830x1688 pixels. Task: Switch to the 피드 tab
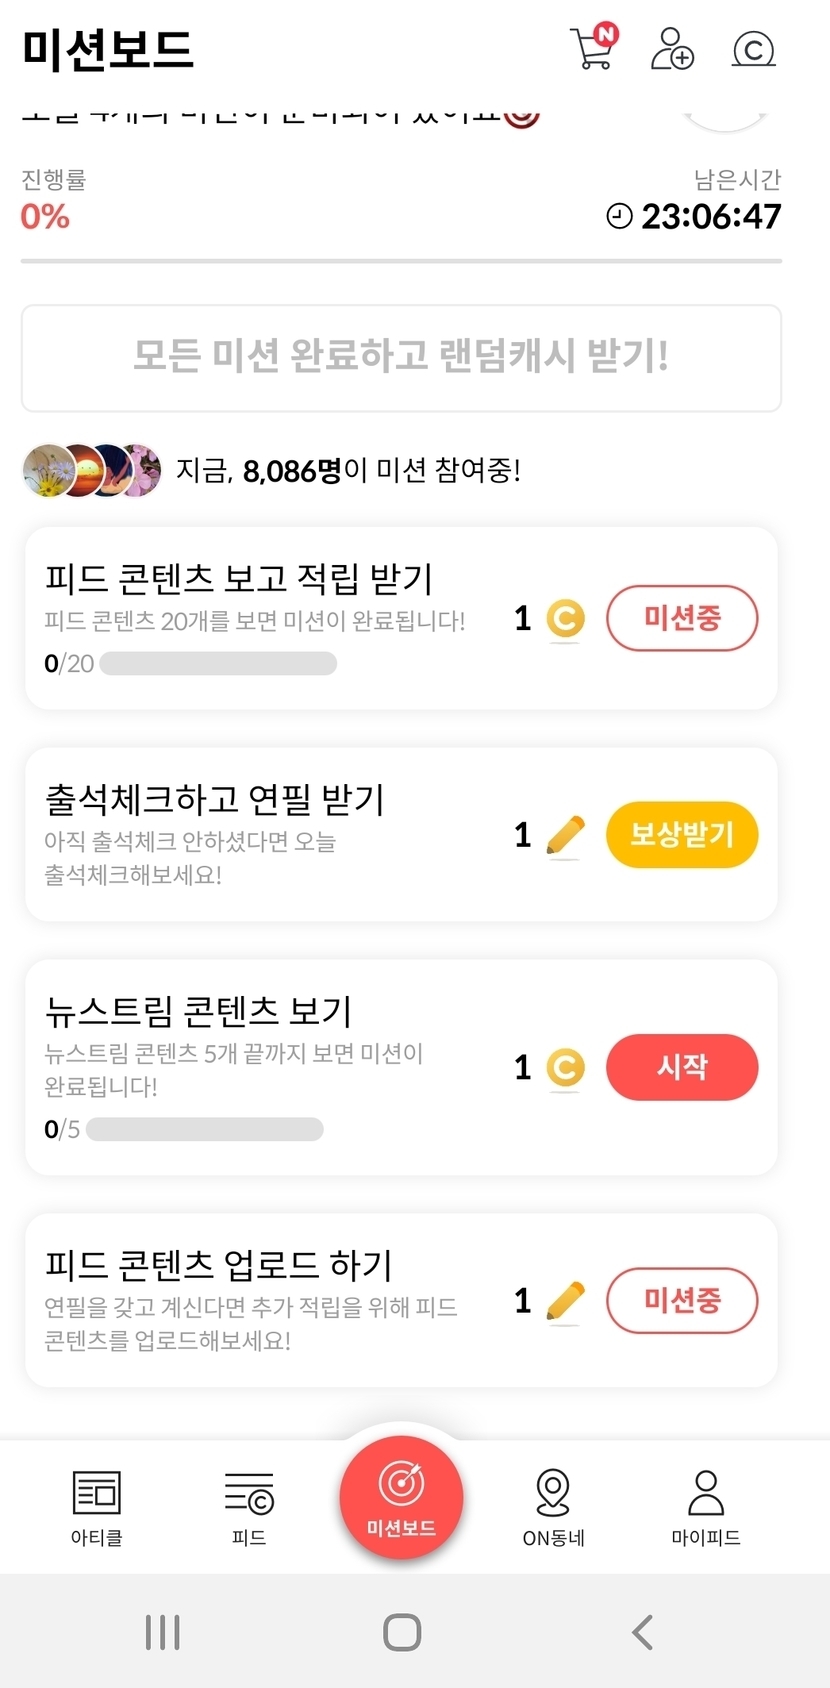249,1506
